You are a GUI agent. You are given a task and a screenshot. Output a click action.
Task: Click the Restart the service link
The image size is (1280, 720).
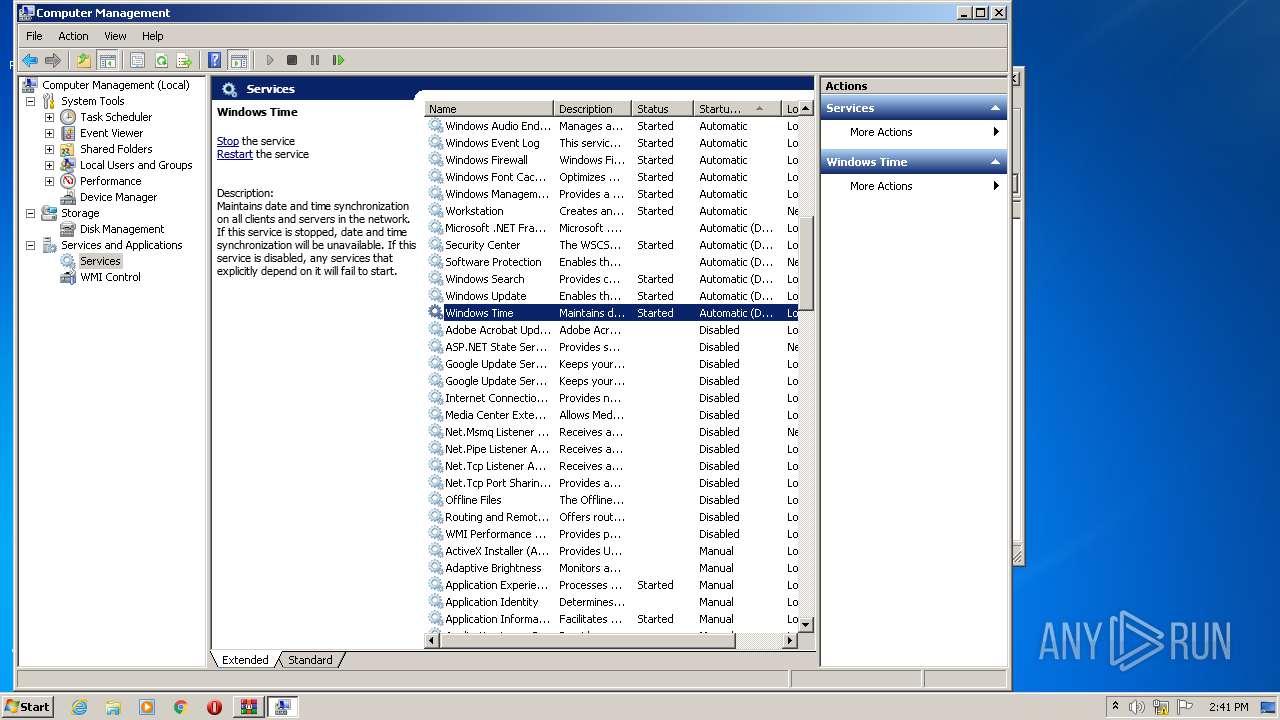(235, 154)
